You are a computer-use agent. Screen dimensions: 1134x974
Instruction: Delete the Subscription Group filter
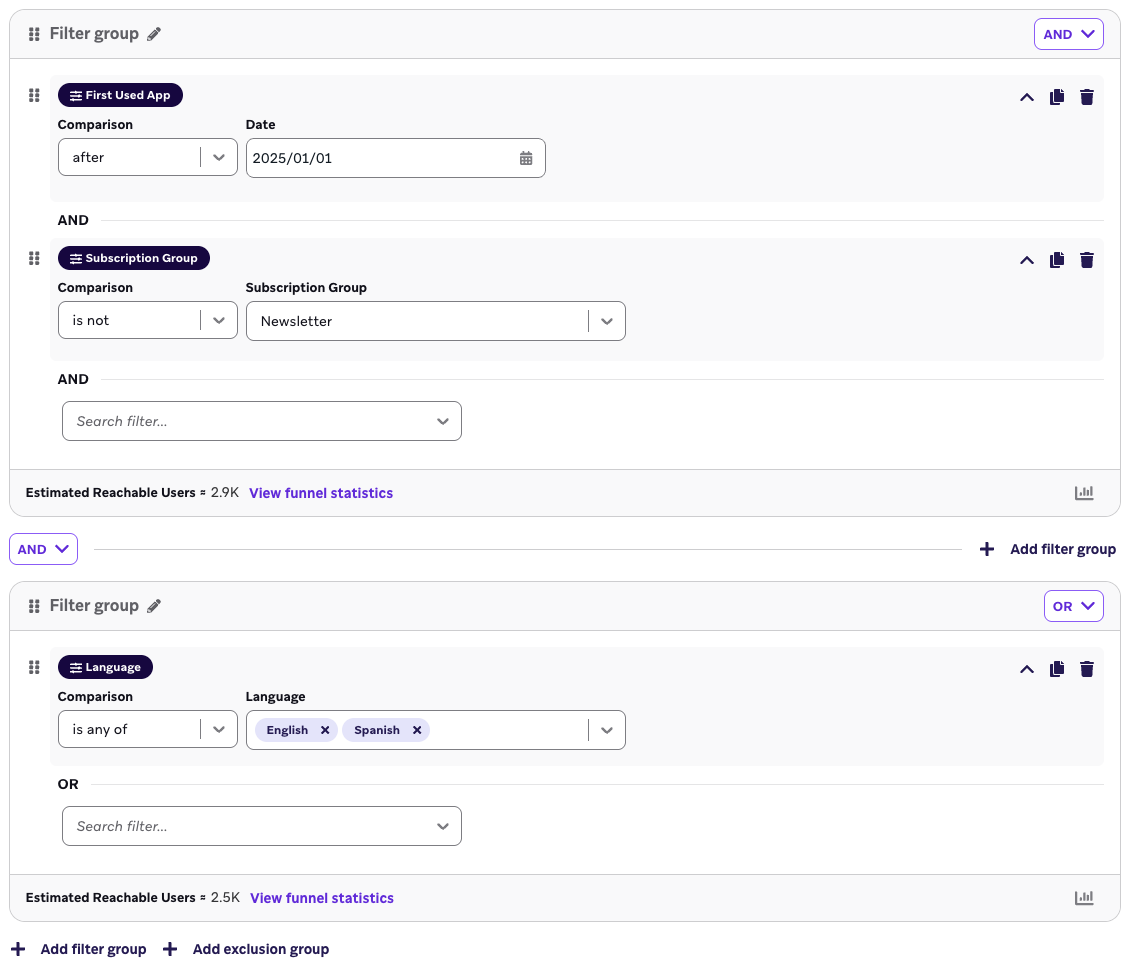pos(1086,260)
